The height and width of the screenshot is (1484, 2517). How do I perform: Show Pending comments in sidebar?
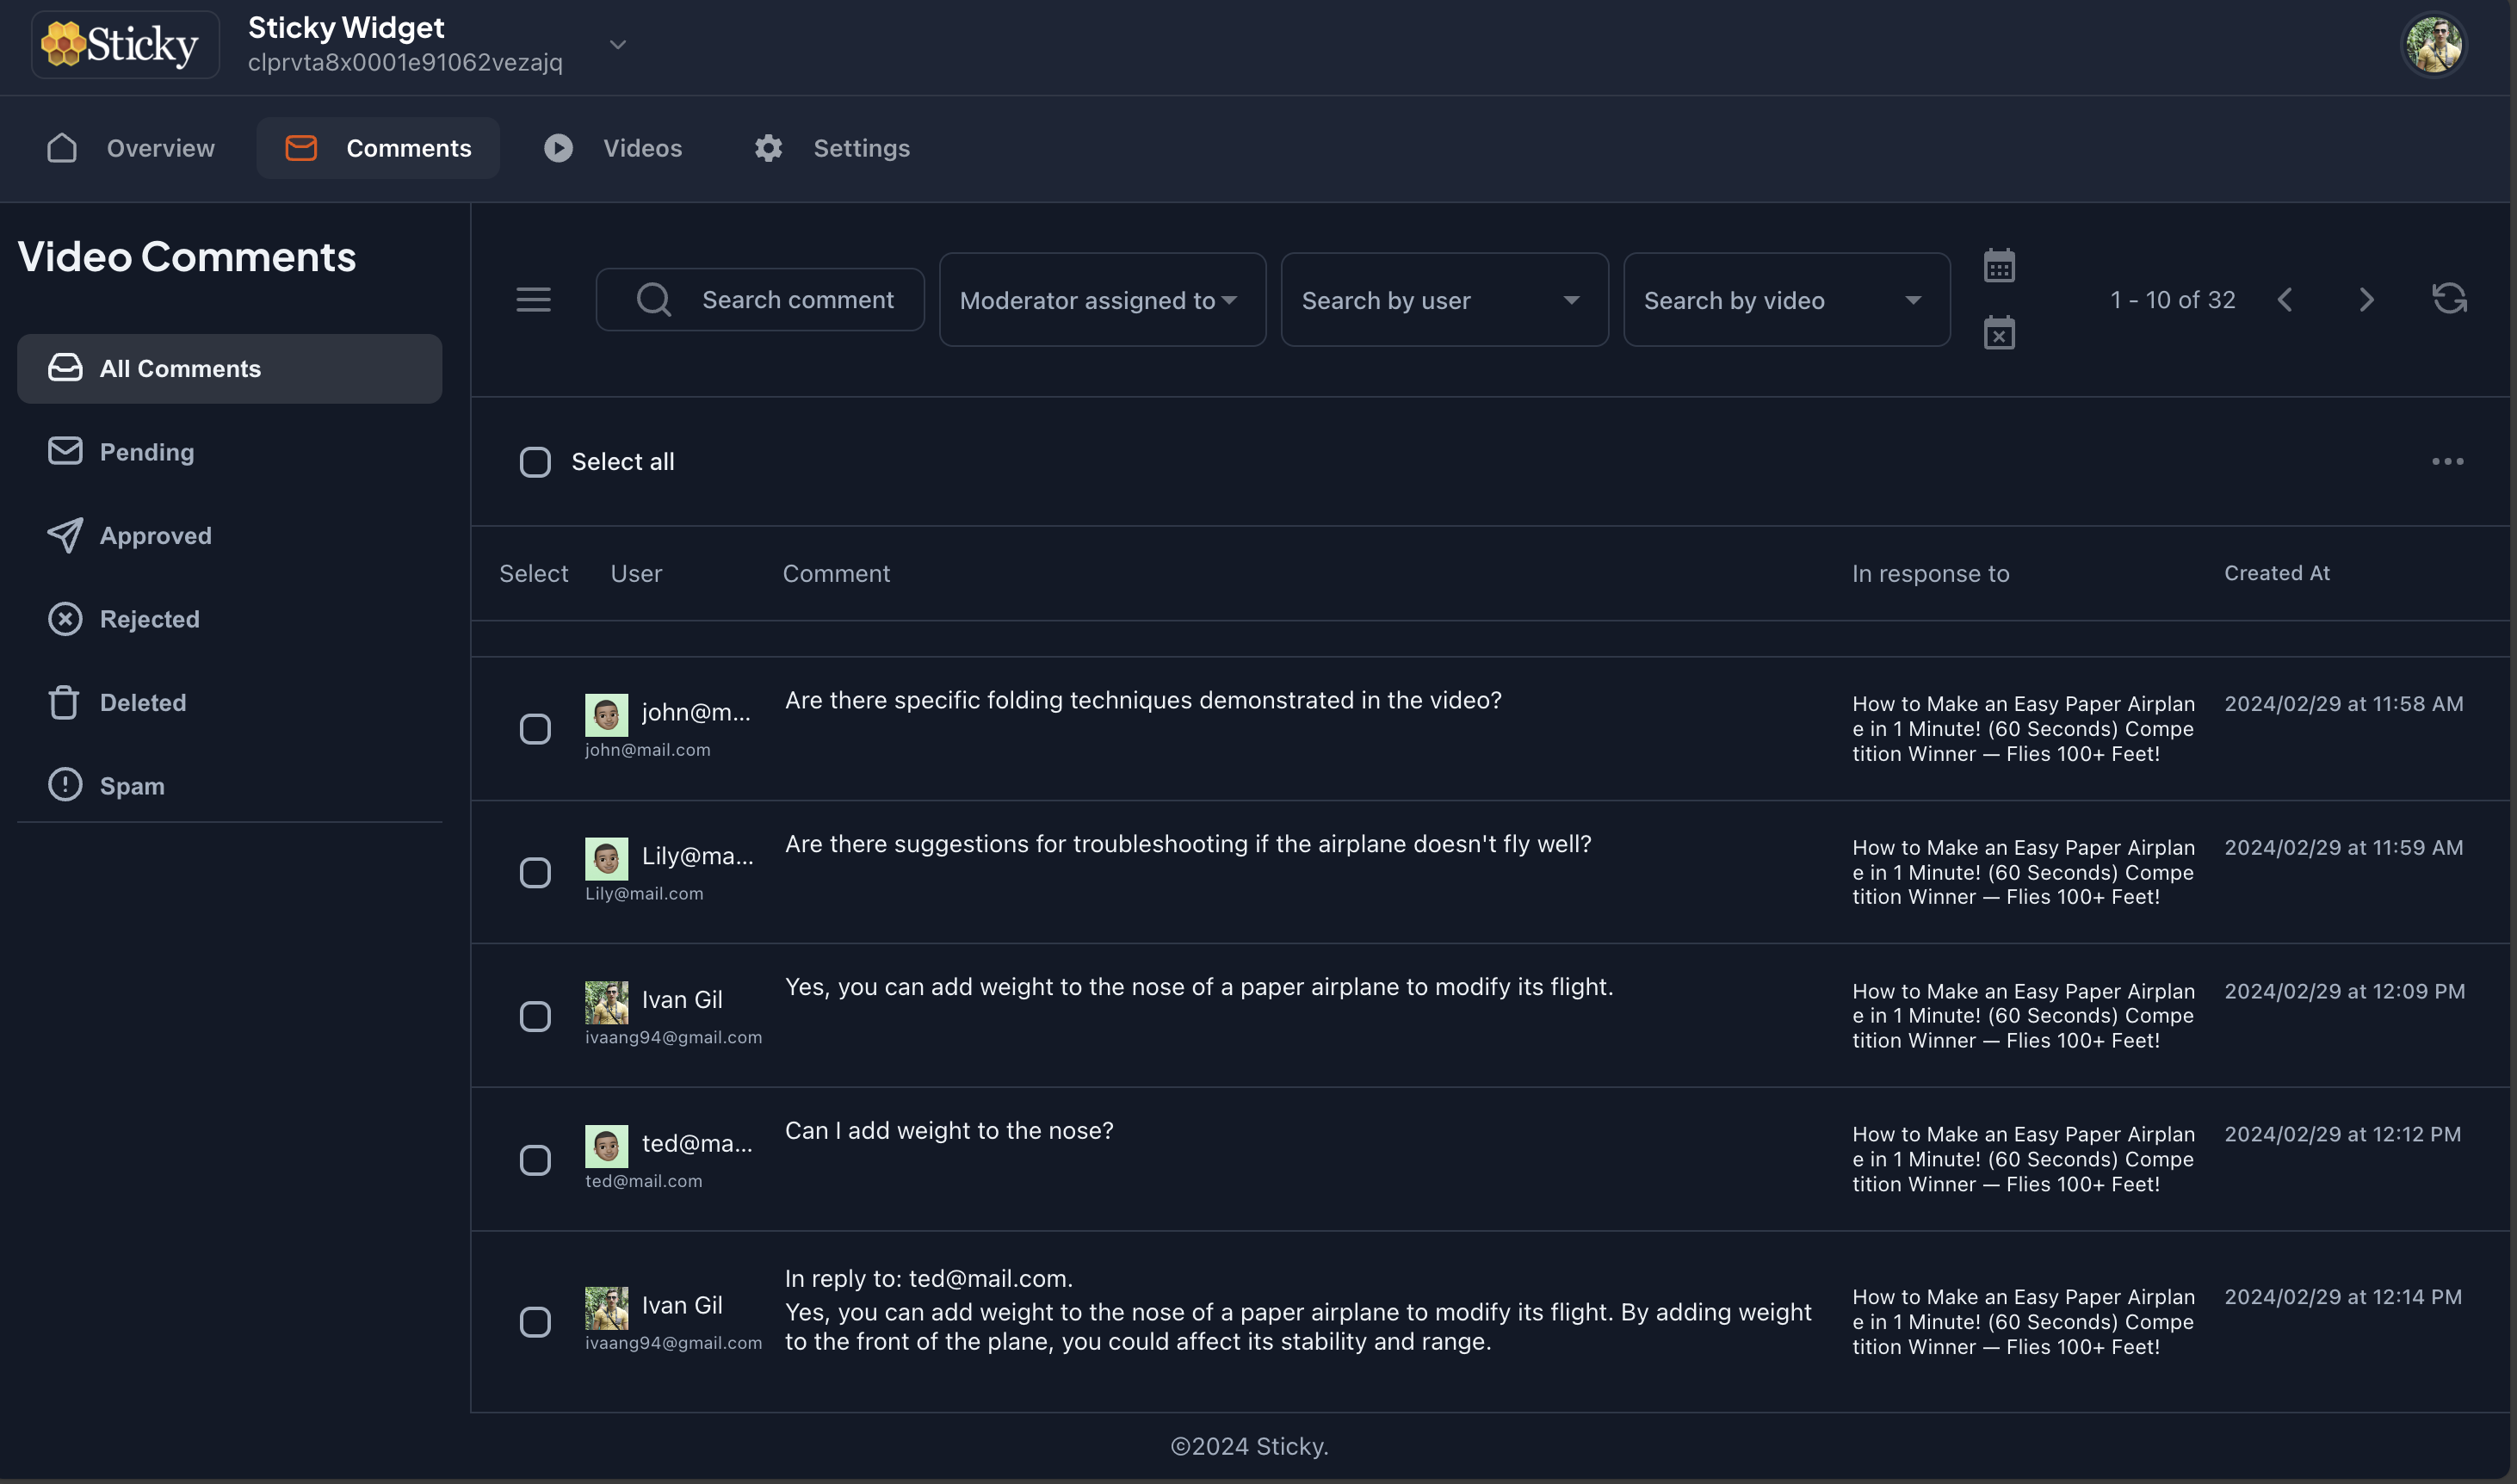point(147,452)
